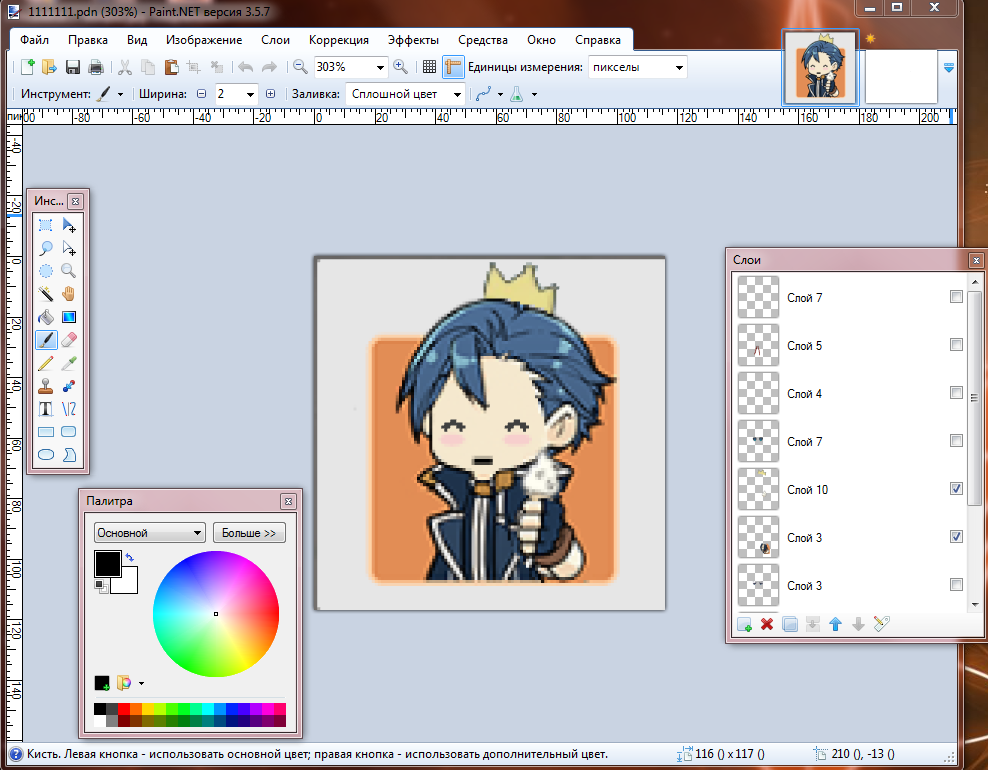The width and height of the screenshot is (988, 770).
Task: Zoom out with the minus magnifier icon
Action: tap(301, 67)
